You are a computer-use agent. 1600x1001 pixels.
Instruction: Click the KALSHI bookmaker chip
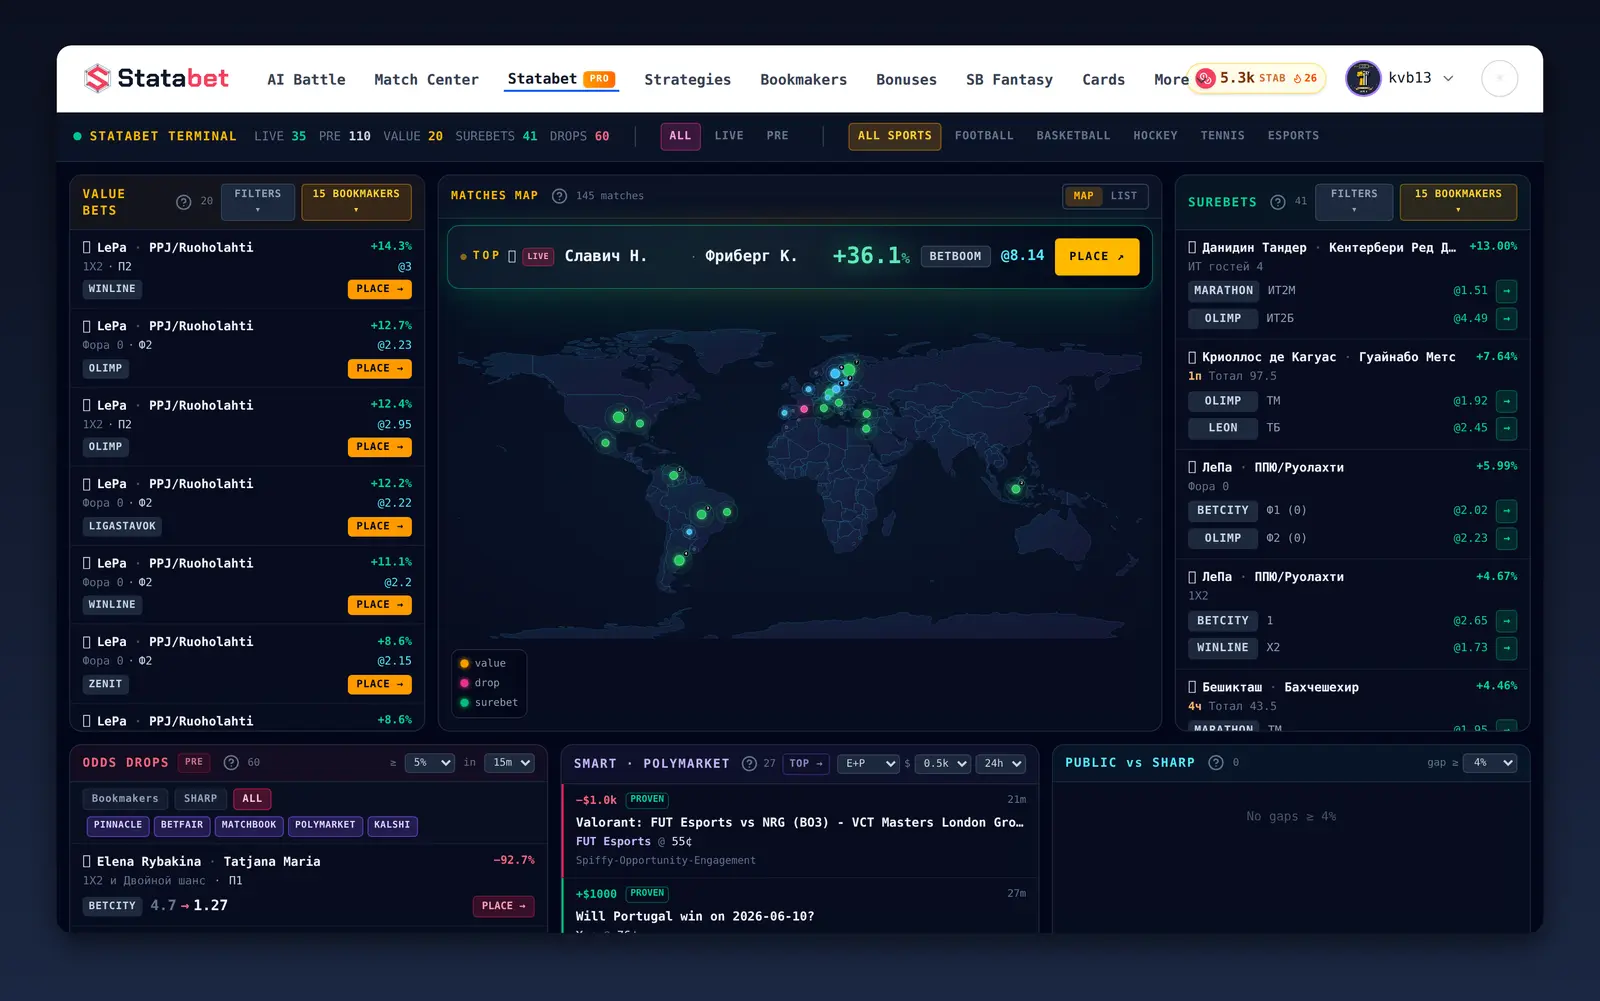(x=392, y=825)
